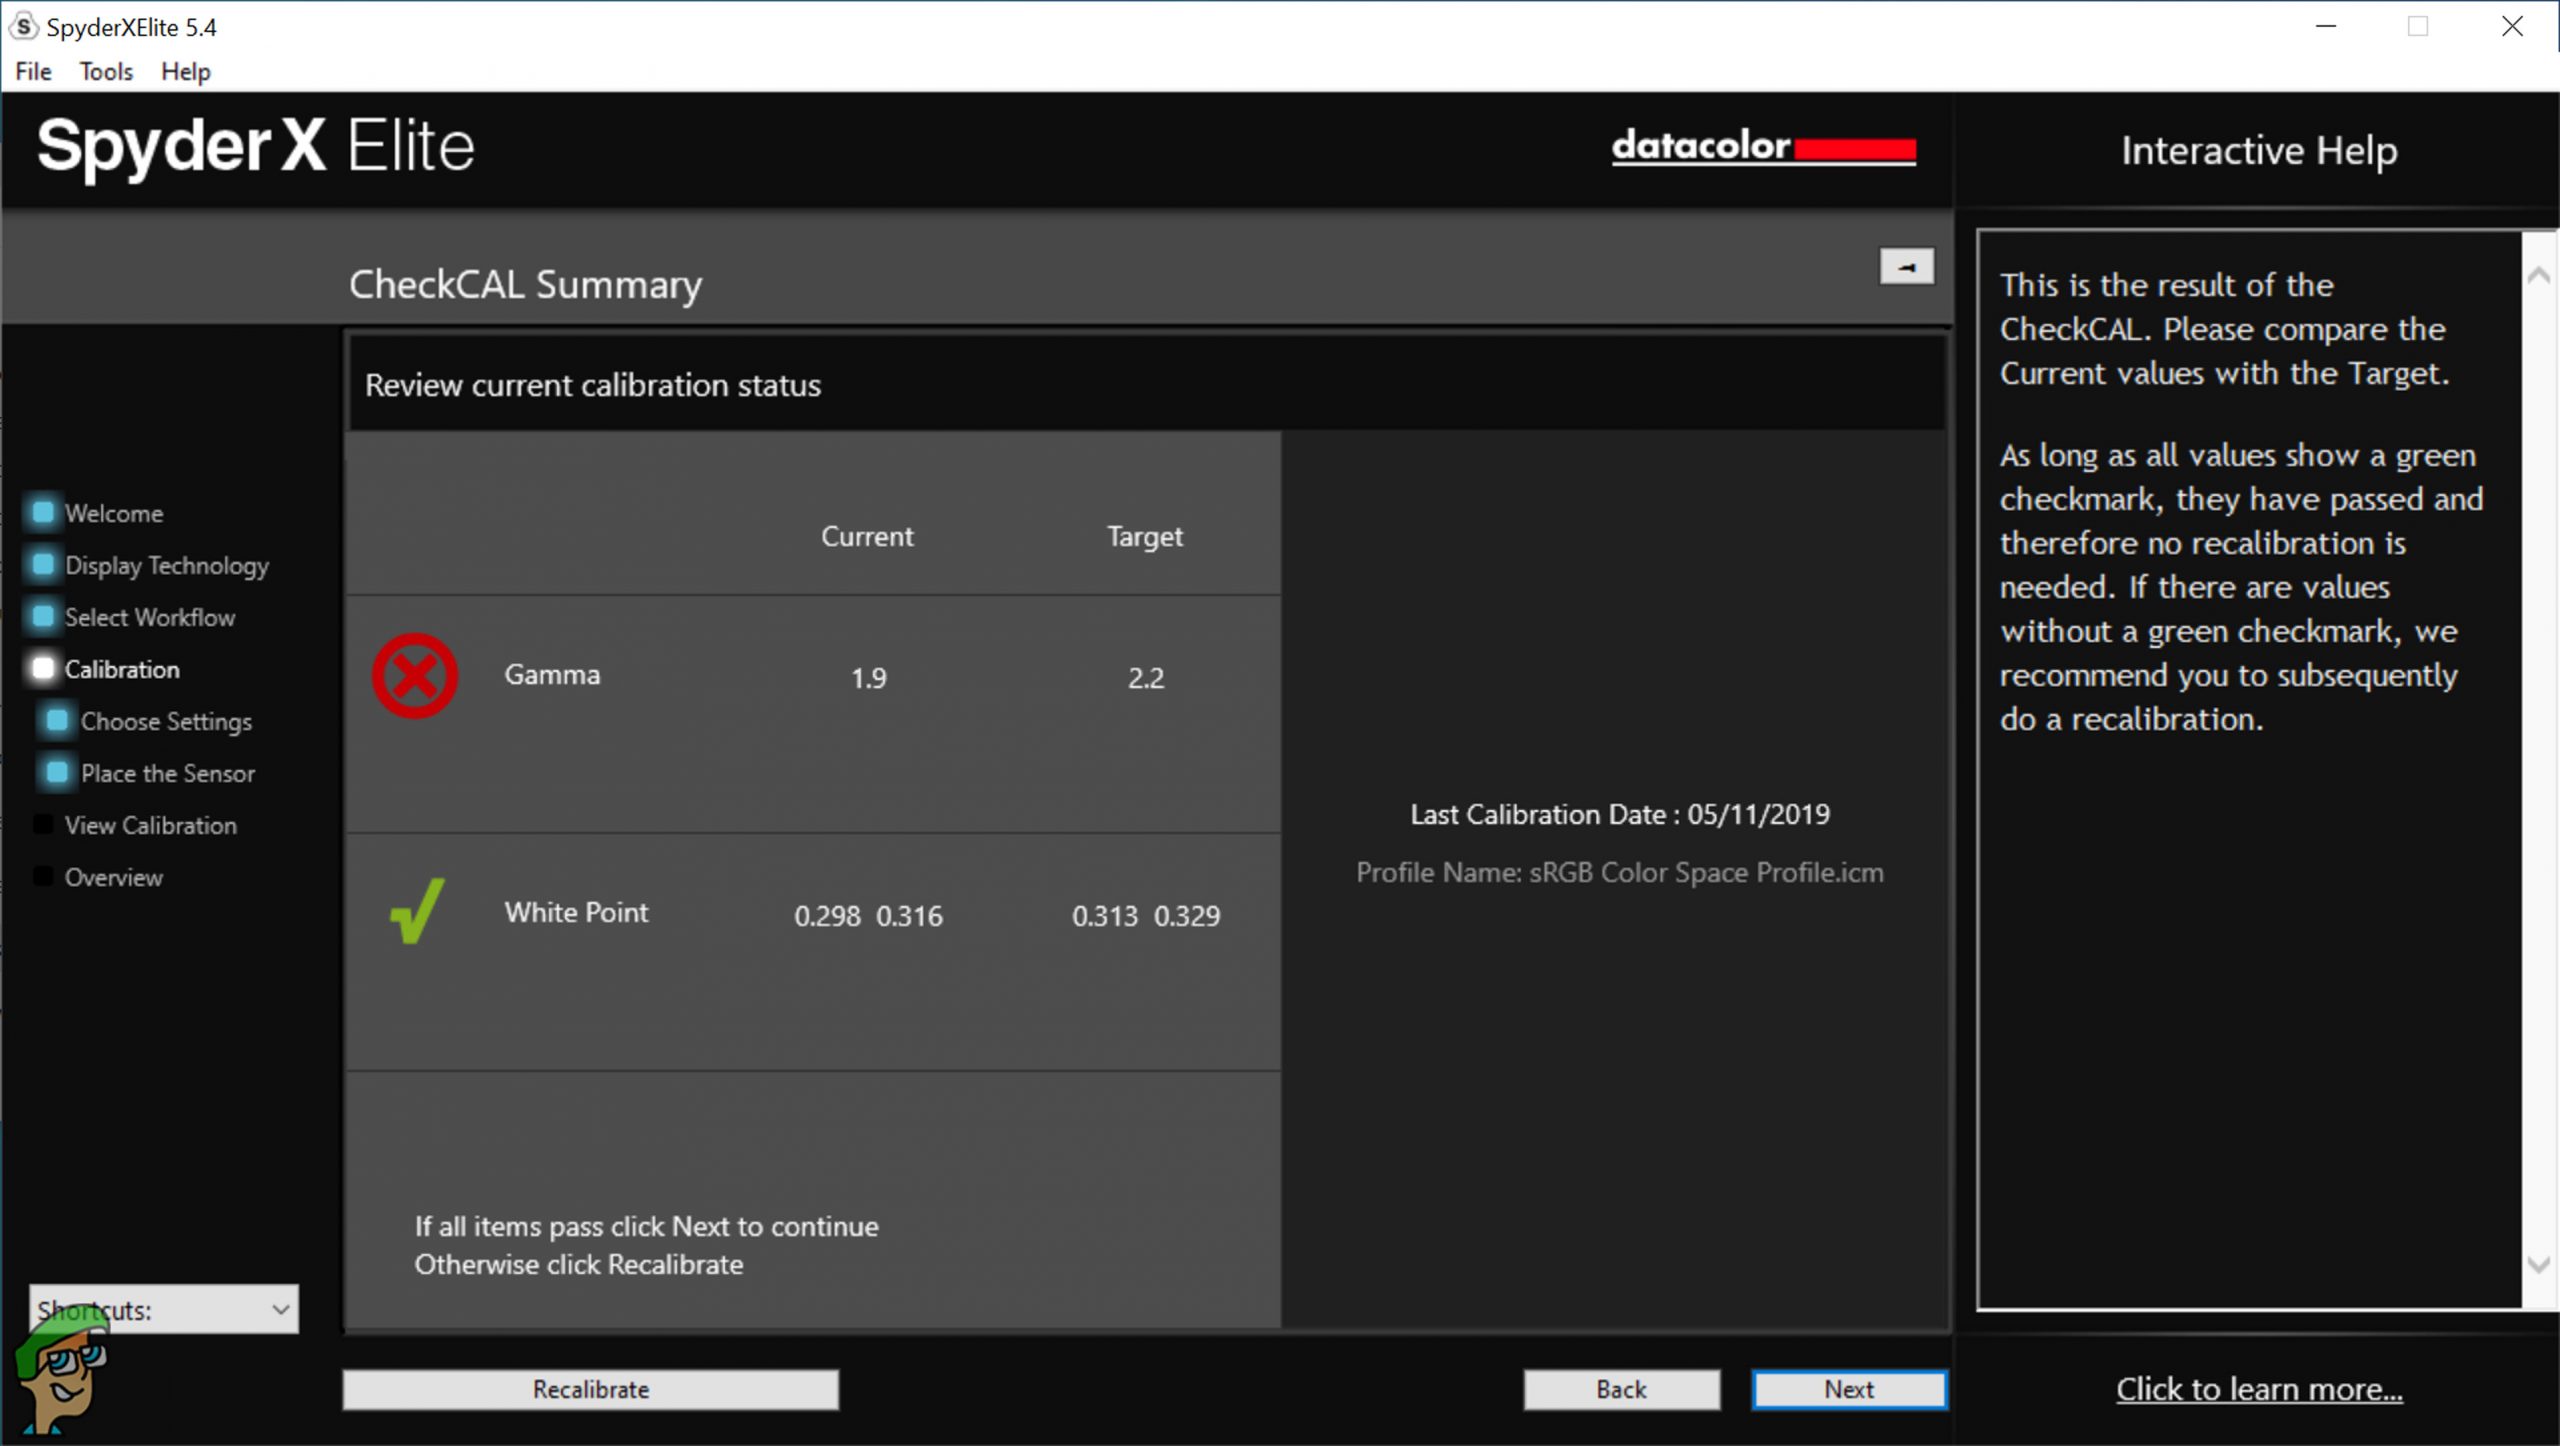Click the Display Technology step indicator icon
2560x1446 pixels.
(x=43, y=565)
